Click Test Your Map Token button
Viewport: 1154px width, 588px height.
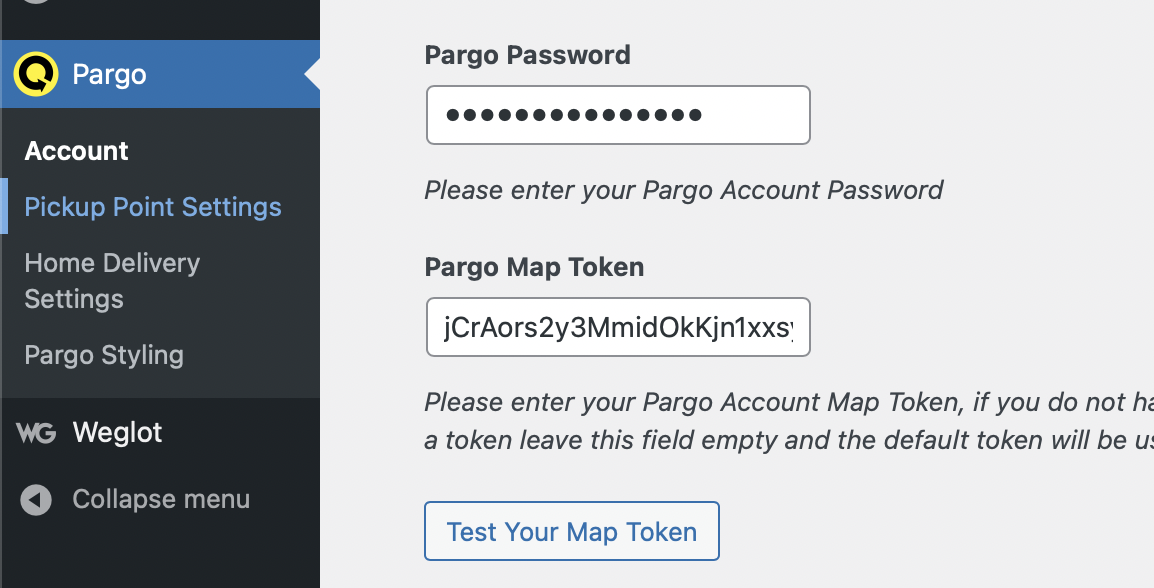click(x=572, y=531)
